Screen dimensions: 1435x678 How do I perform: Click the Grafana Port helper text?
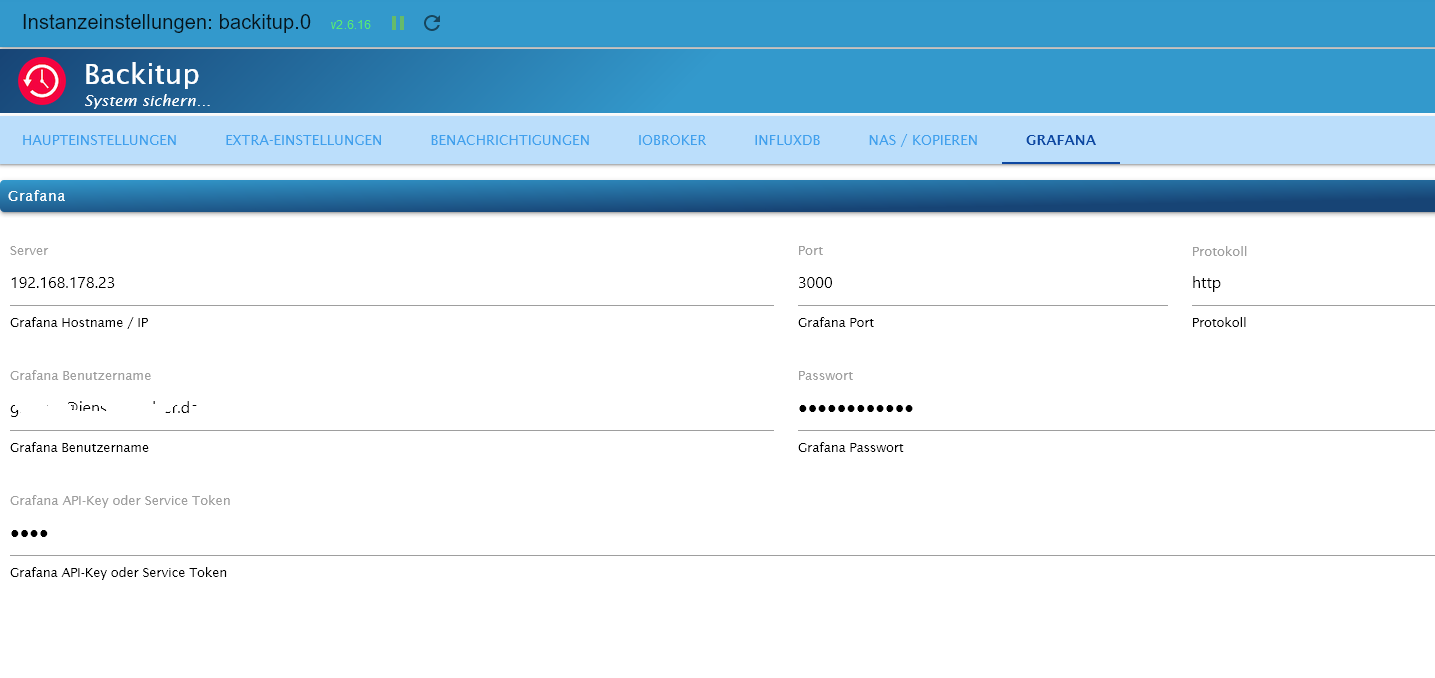pyautogui.click(x=836, y=323)
